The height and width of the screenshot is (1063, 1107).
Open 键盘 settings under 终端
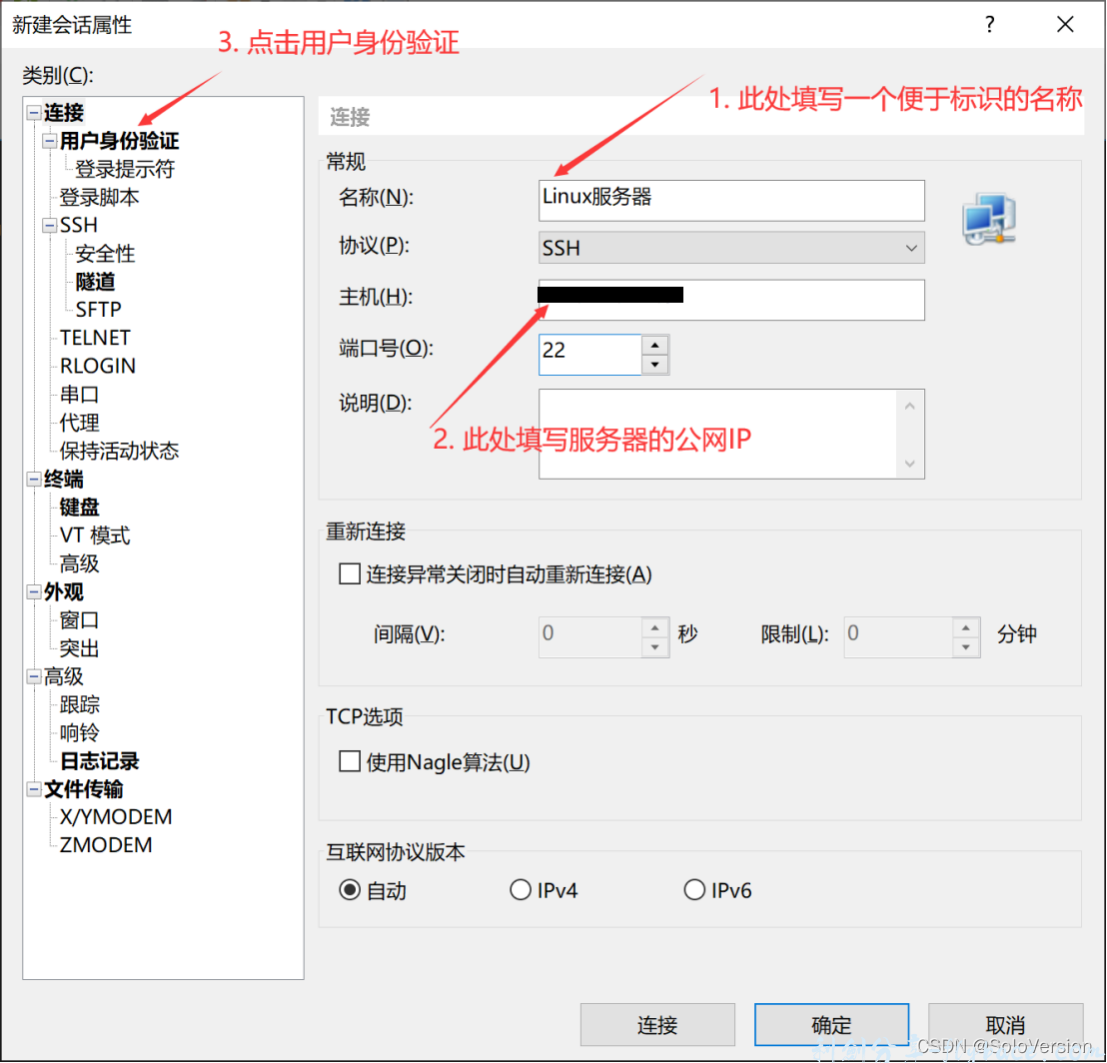coord(79,507)
